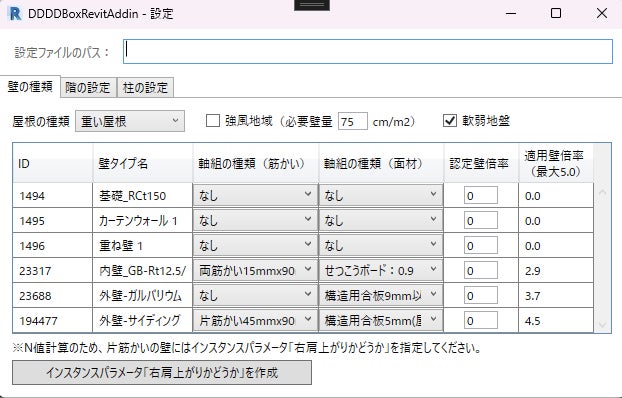Focus the 設定ファイルのパス input field
The height and width of the screenshot is (398, 622).
tap(368, 51)
